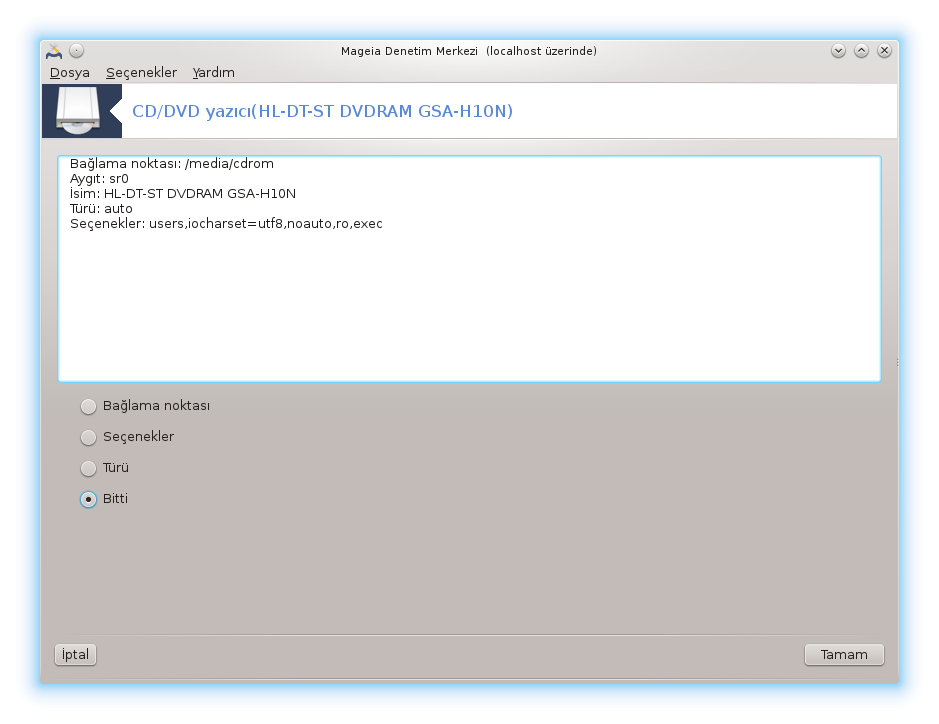The height and width of the screenshot is (724, 939).
Task: Minimize the window with the down chevron
Action: click(x=838, y=51)
